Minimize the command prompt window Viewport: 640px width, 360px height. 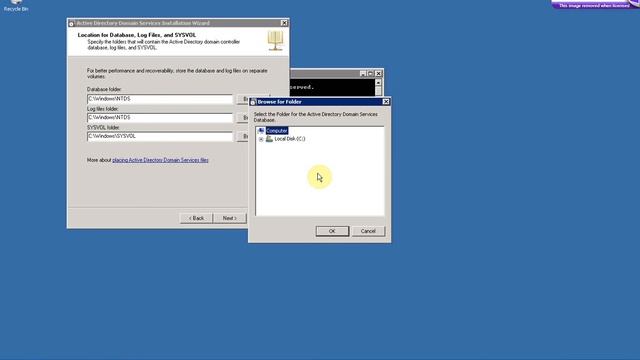(x=363, y=73)
